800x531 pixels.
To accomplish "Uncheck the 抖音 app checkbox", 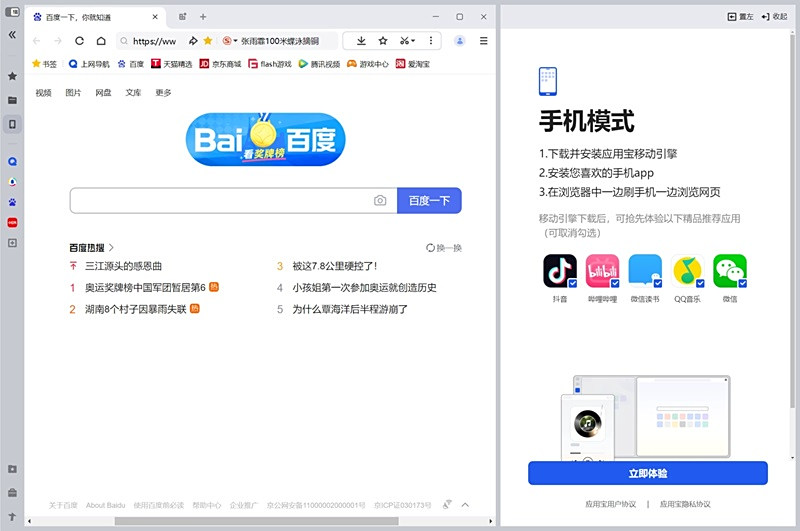I will (x=573, y=284).
